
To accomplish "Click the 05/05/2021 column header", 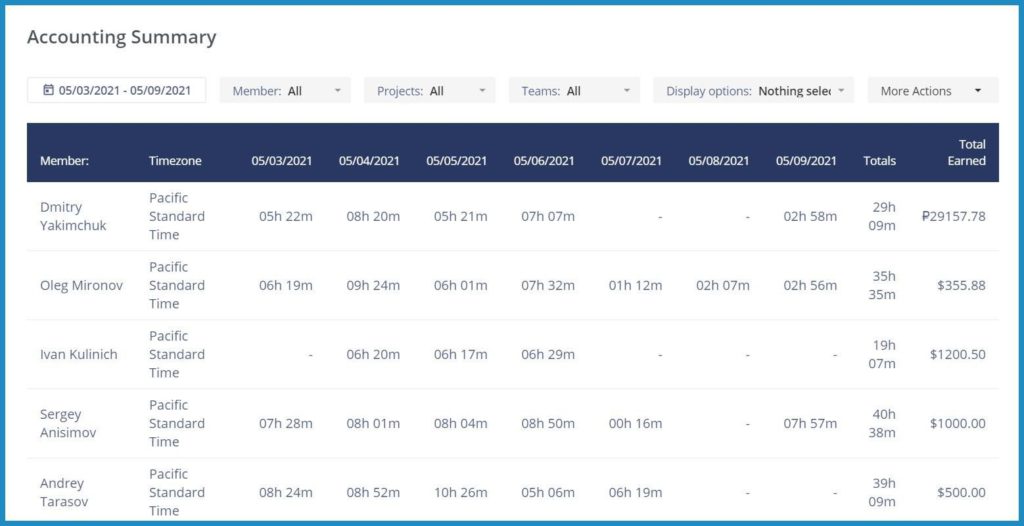I will coord(456,161).
